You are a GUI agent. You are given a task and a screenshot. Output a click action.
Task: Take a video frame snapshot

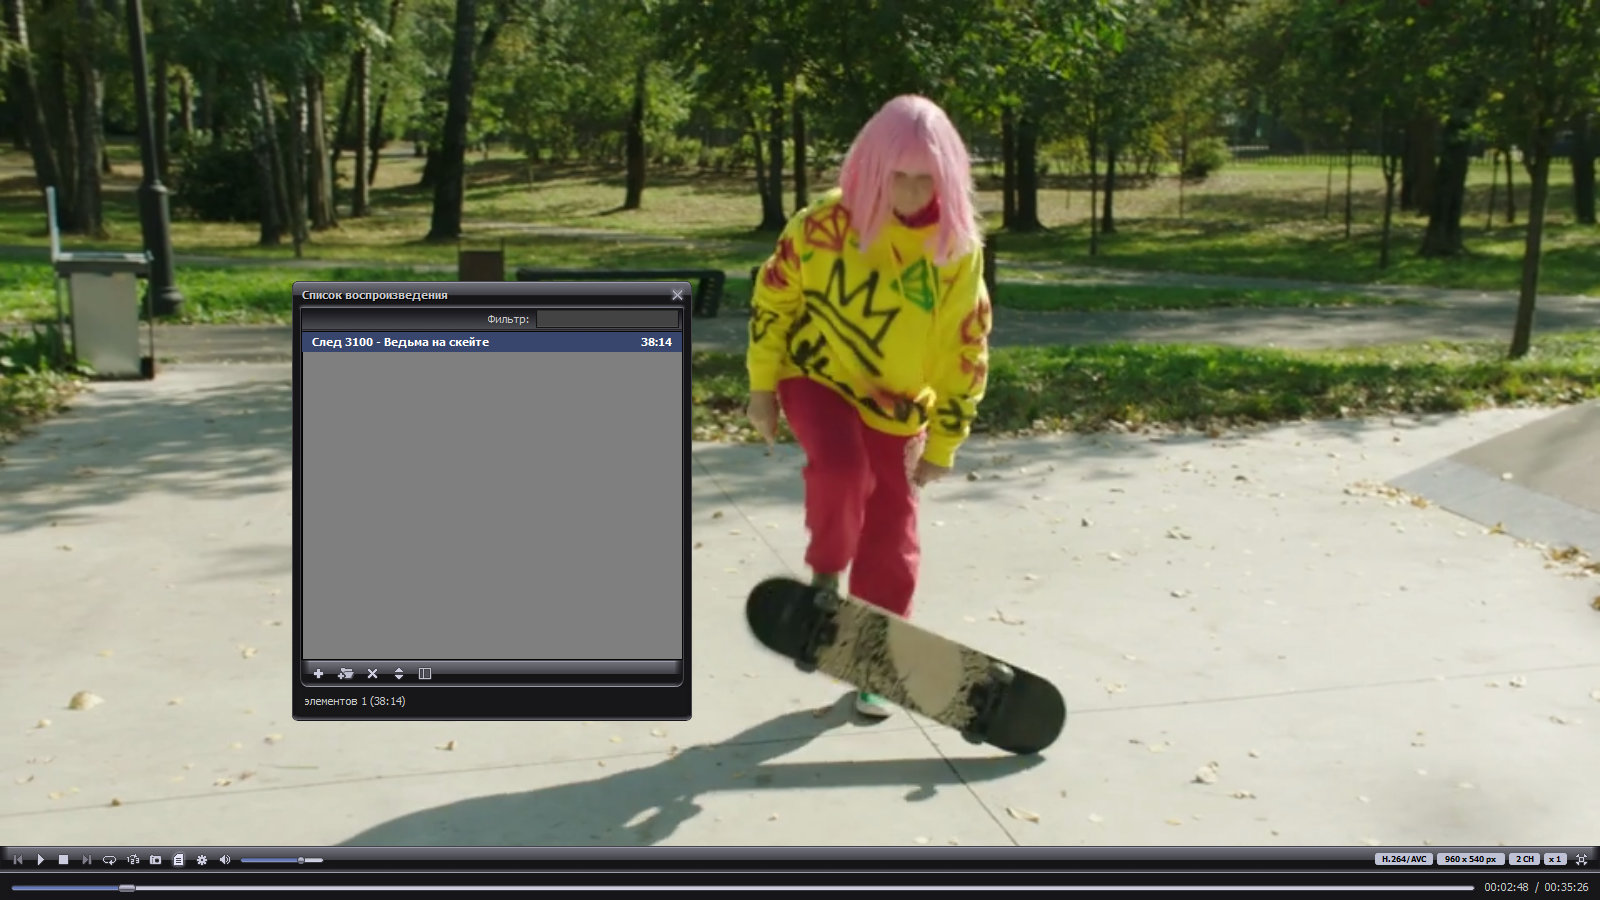[x=155, y=859]
